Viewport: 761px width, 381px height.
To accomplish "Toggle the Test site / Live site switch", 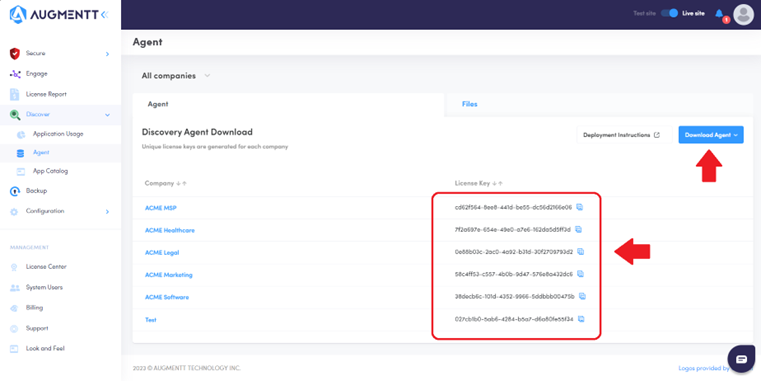I will click(669, 14).
